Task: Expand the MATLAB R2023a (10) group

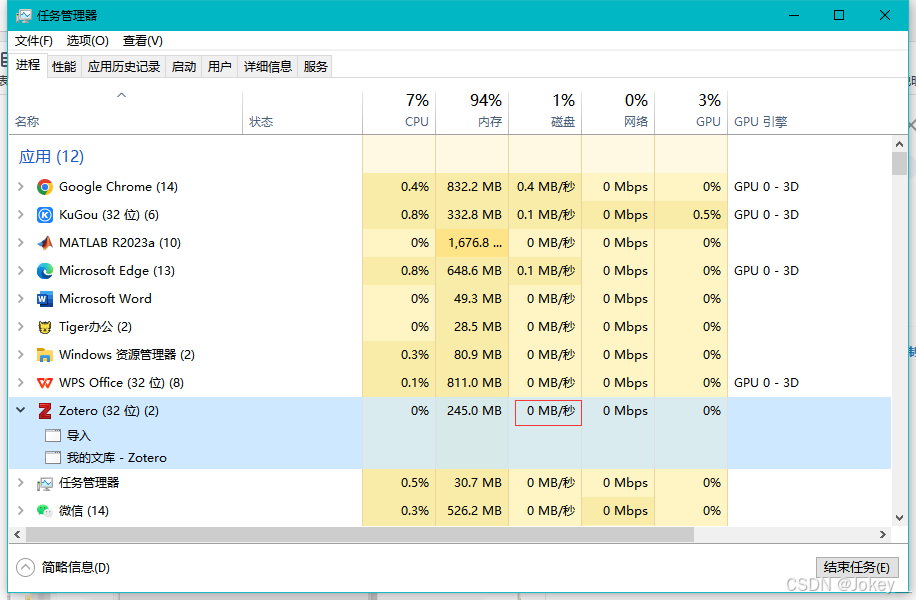Action: tap(21, 242)
